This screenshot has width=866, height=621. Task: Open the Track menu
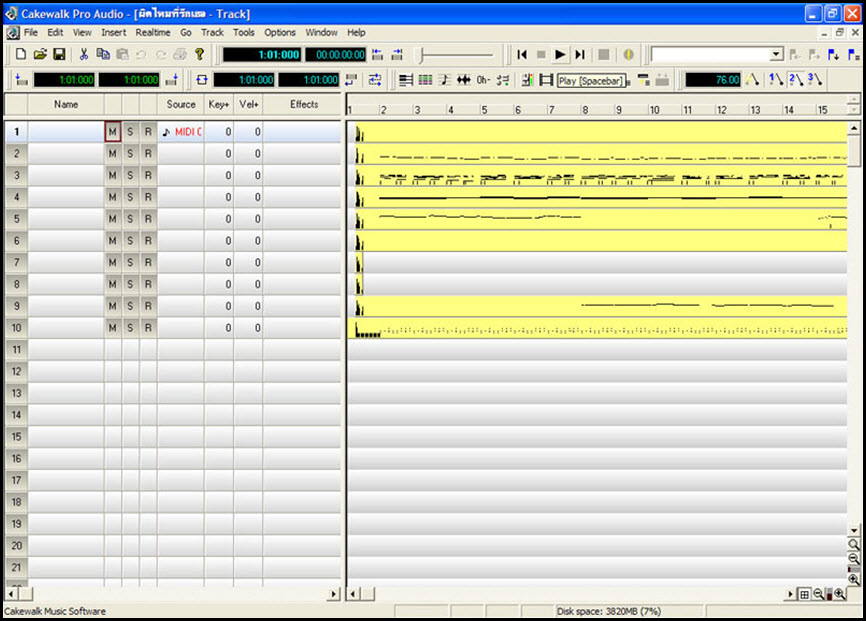click(x=213, y=33)
